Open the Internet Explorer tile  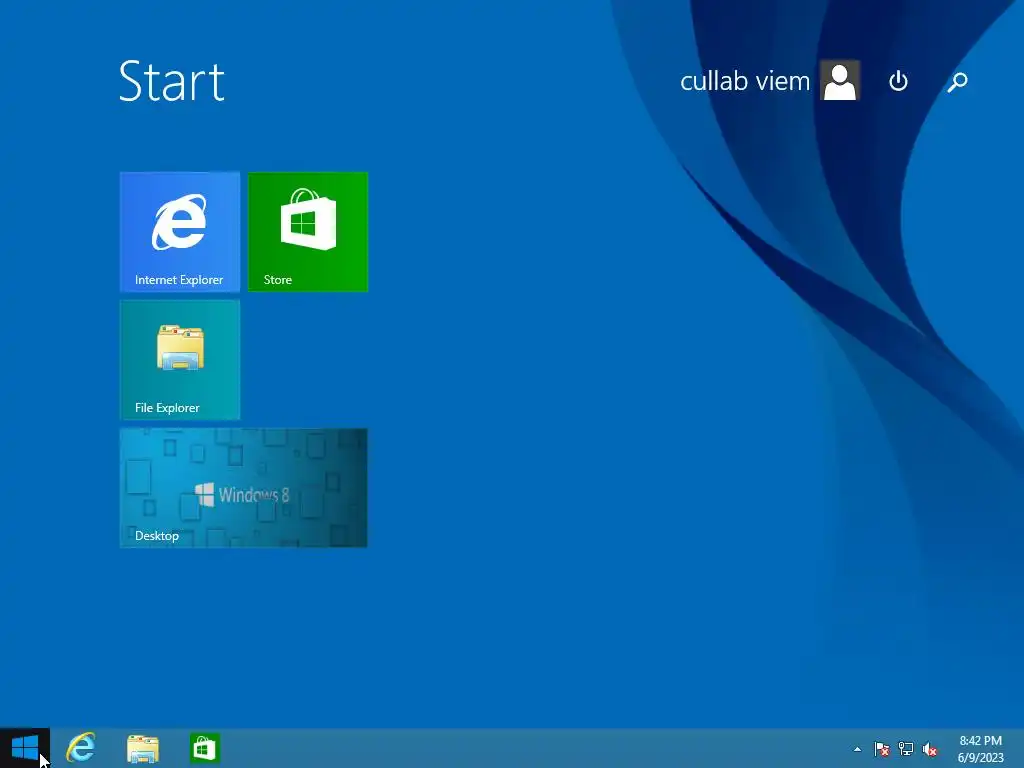pos(180,232)
